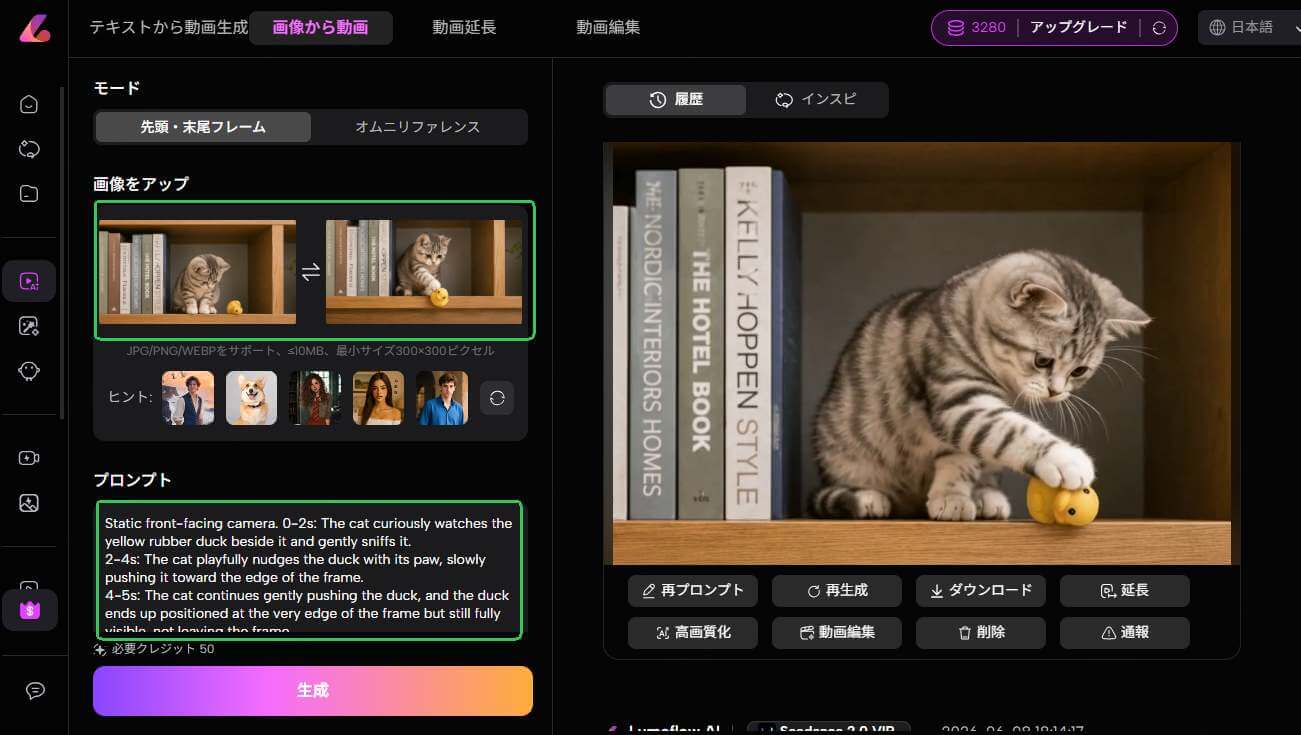Viewport: 1301px width, 735px height.
Task: Switch to the 履歴 tab
Action: coord(676,100)
